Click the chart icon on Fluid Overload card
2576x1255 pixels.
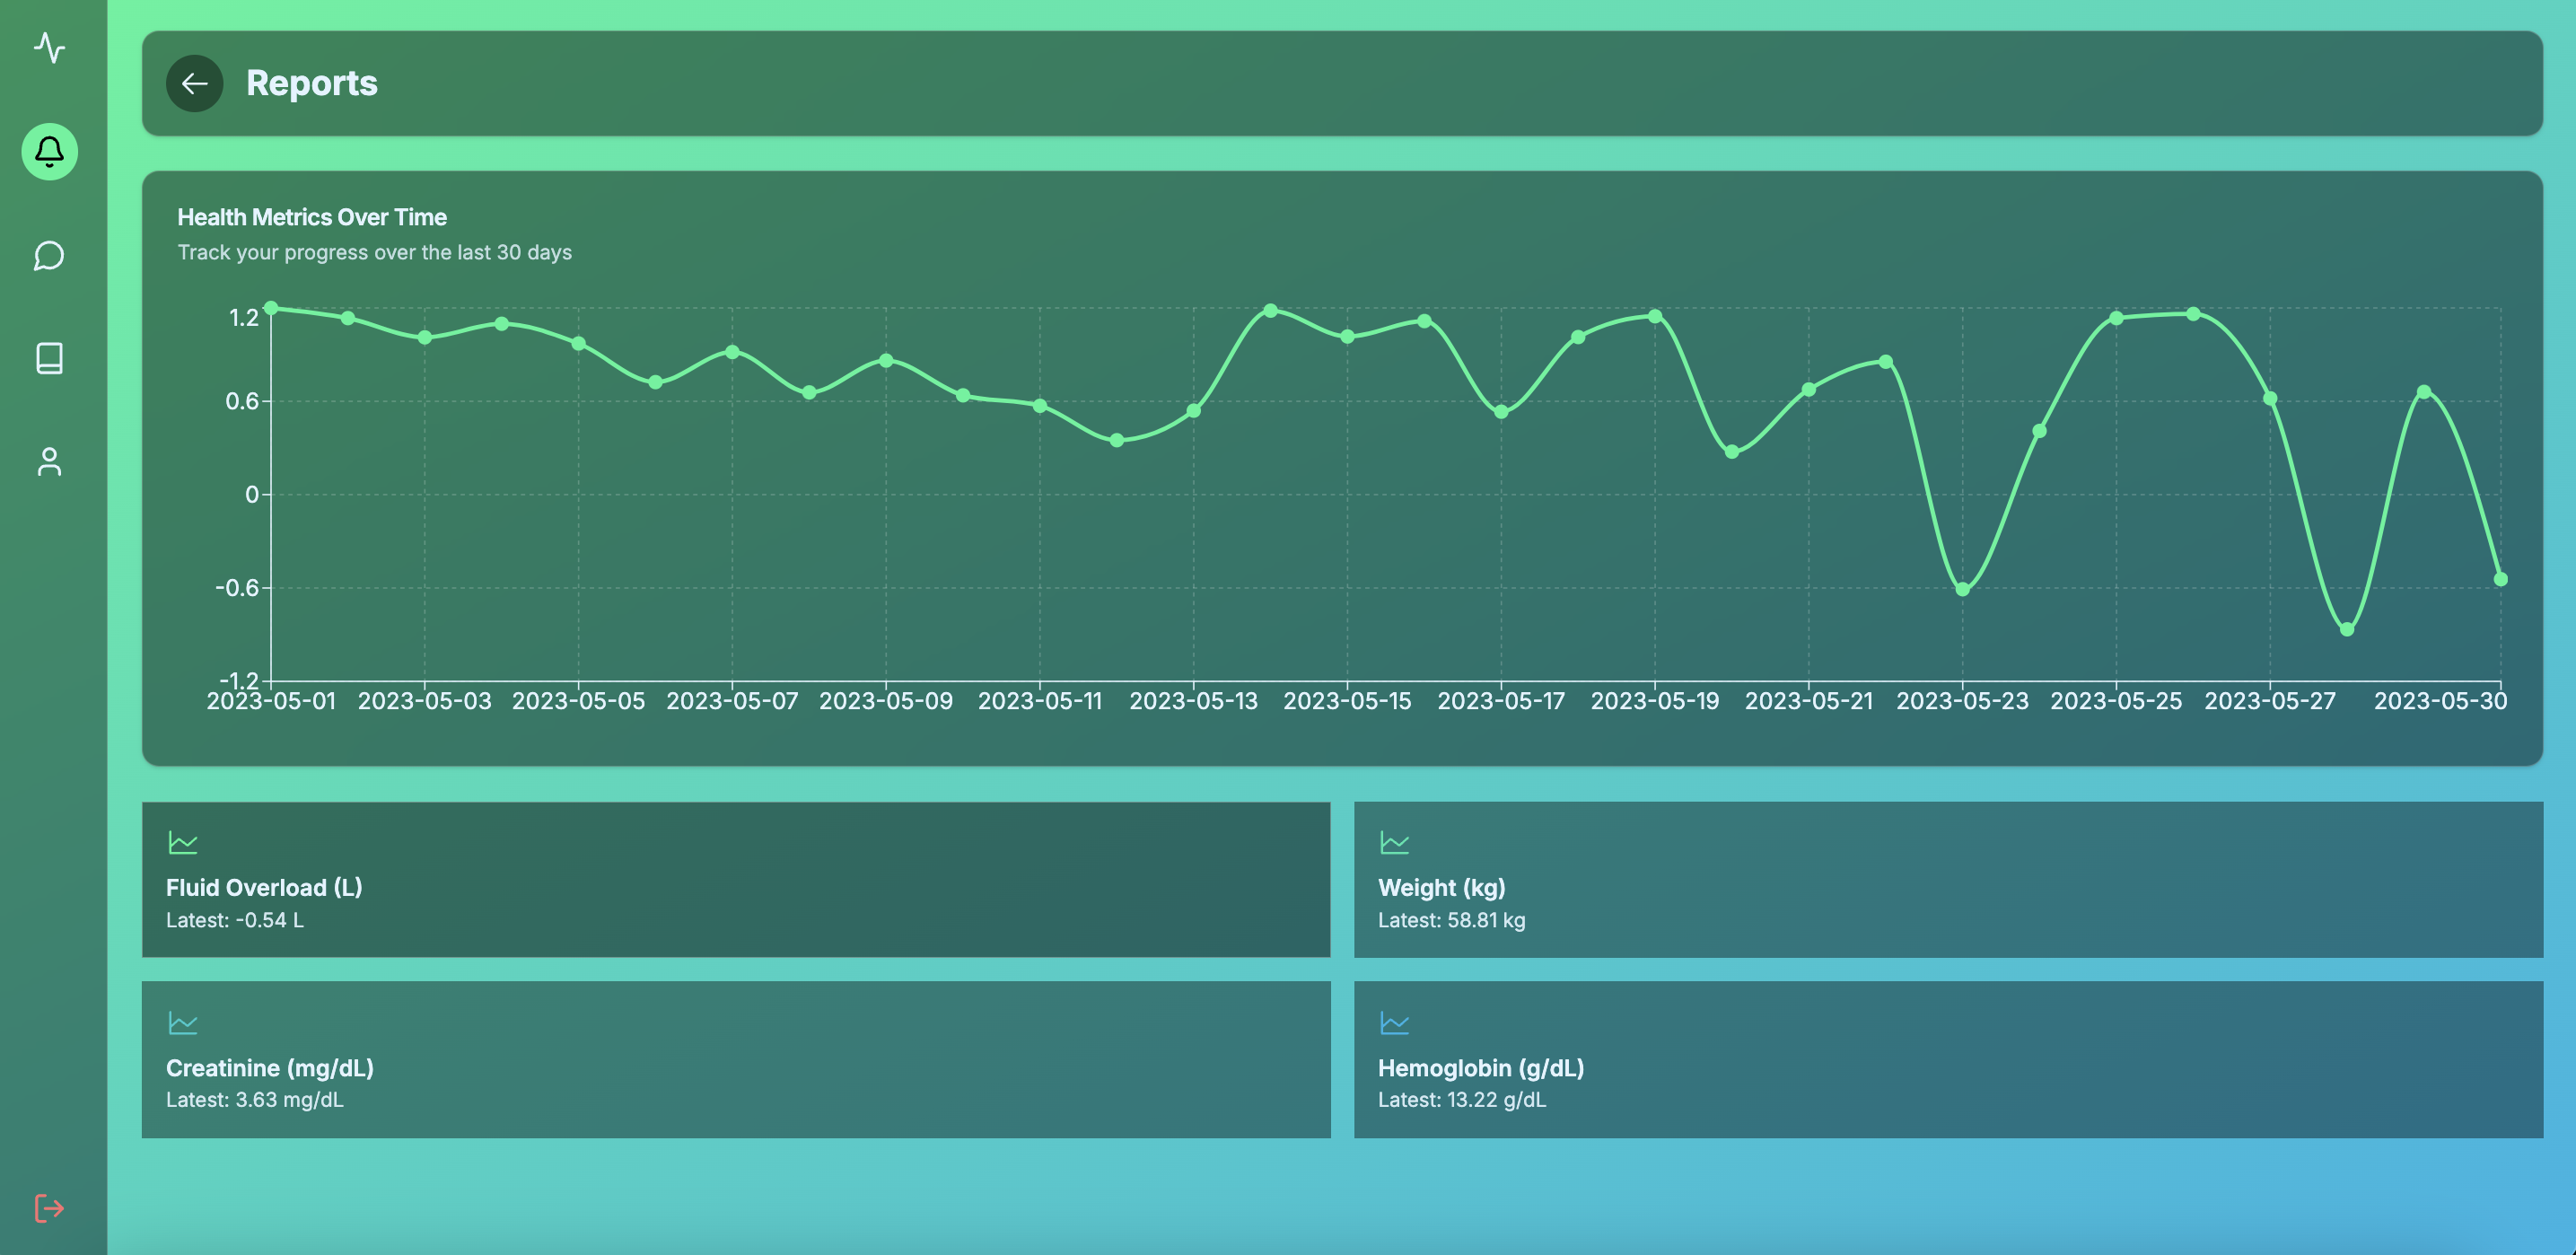coord(184,842)
